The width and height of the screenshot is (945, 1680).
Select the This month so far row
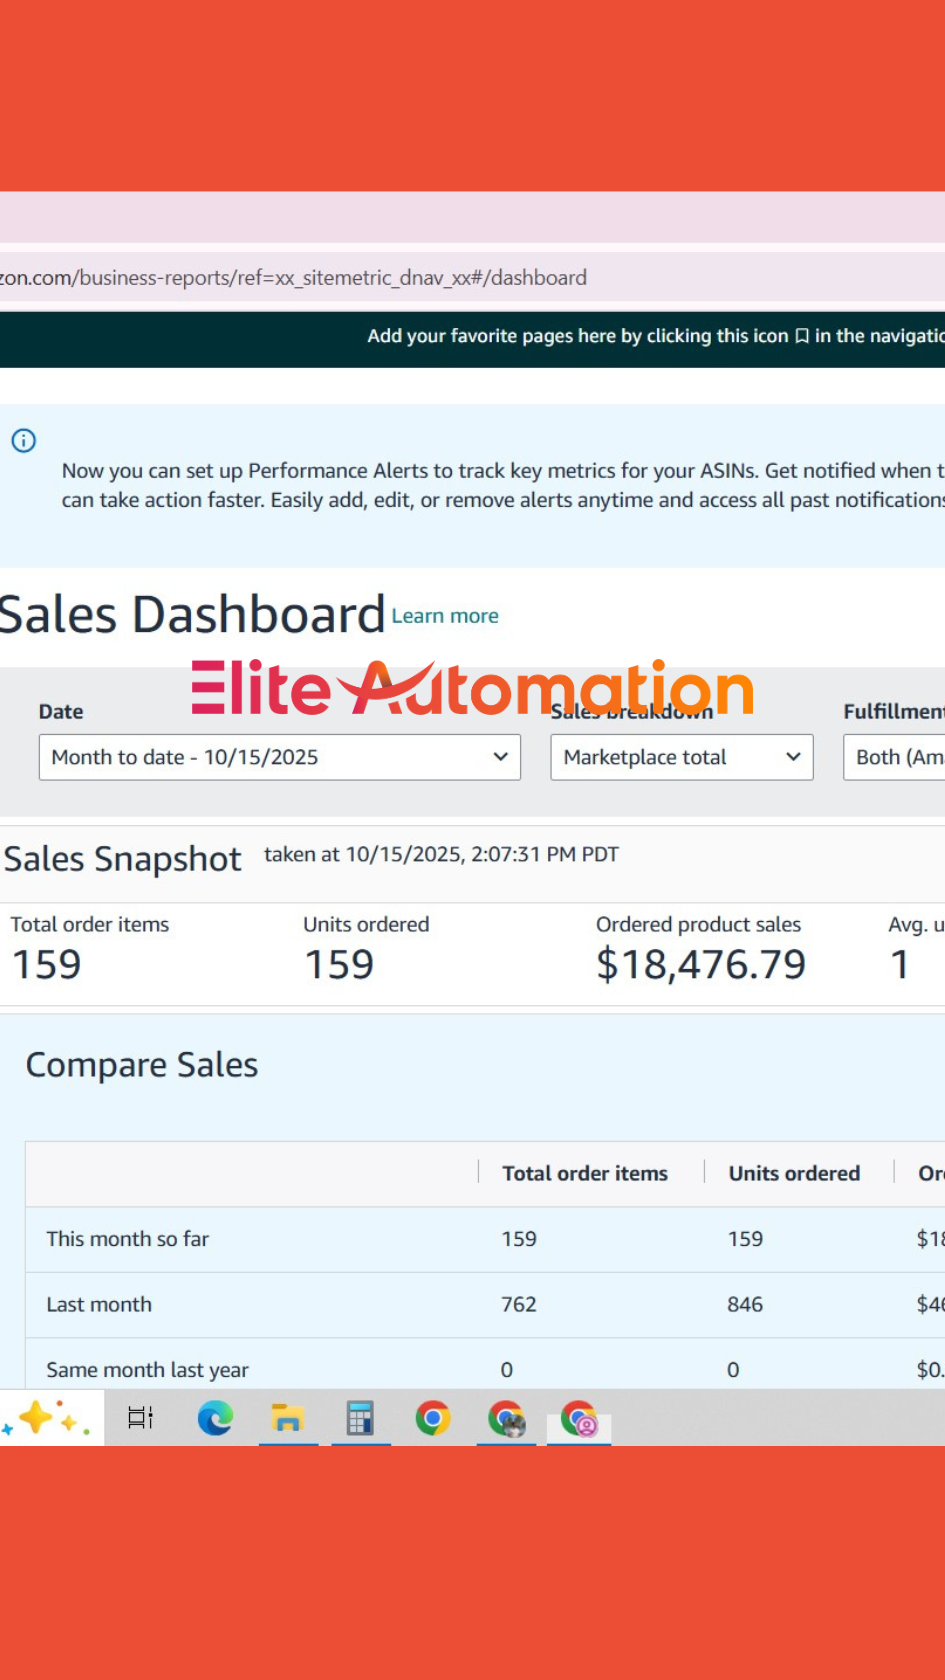[x=128, y=1239]
